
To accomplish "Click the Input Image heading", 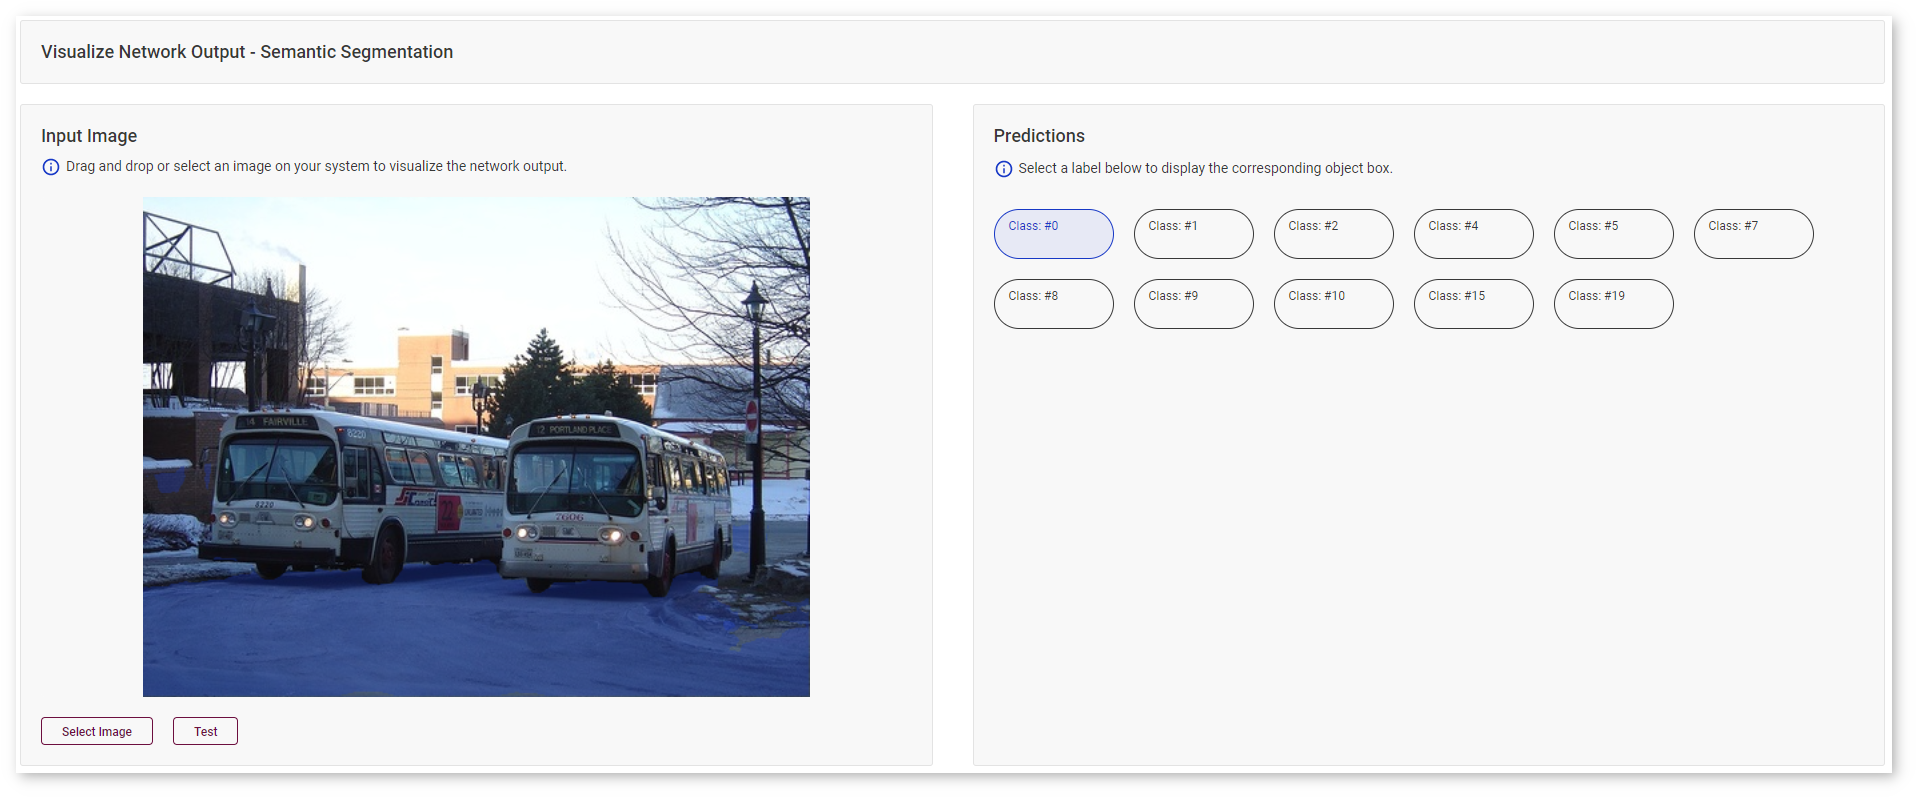I will (89, 136).
